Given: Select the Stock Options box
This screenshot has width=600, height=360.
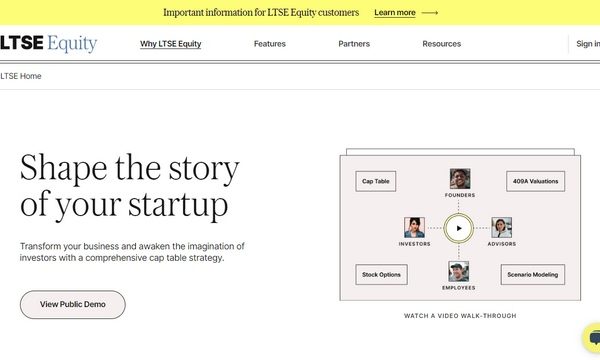Looking at the screenshot, I should pyautogui.click(x=381, y=275).
